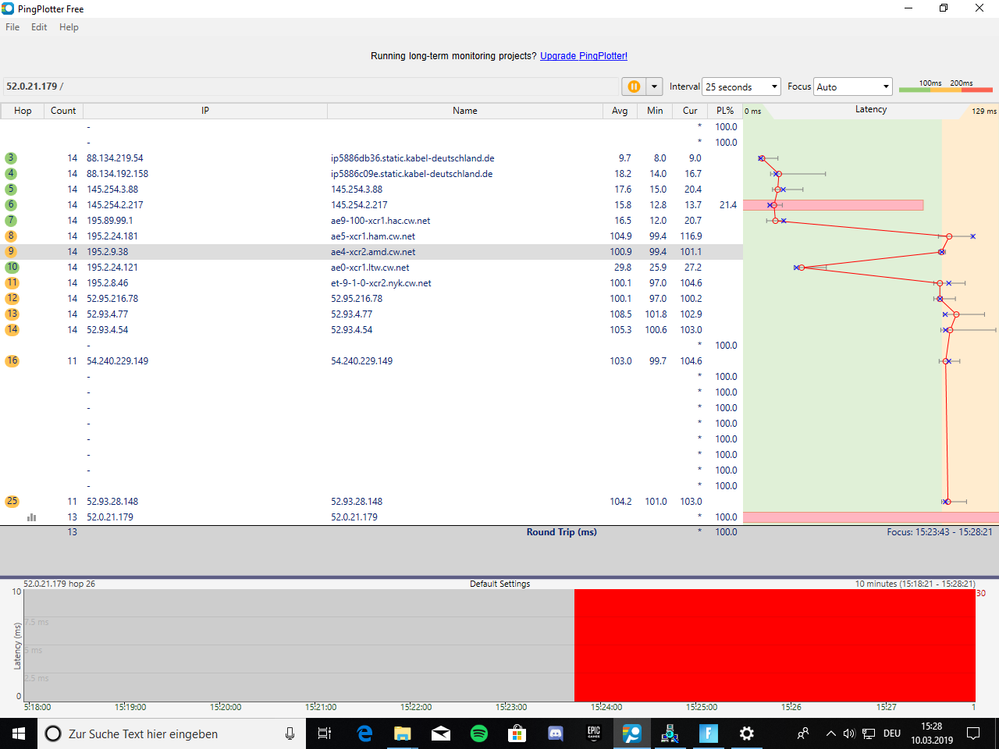Select hop 8 yellow circle icon
The image size is (999, 749).
coord(11,236)
